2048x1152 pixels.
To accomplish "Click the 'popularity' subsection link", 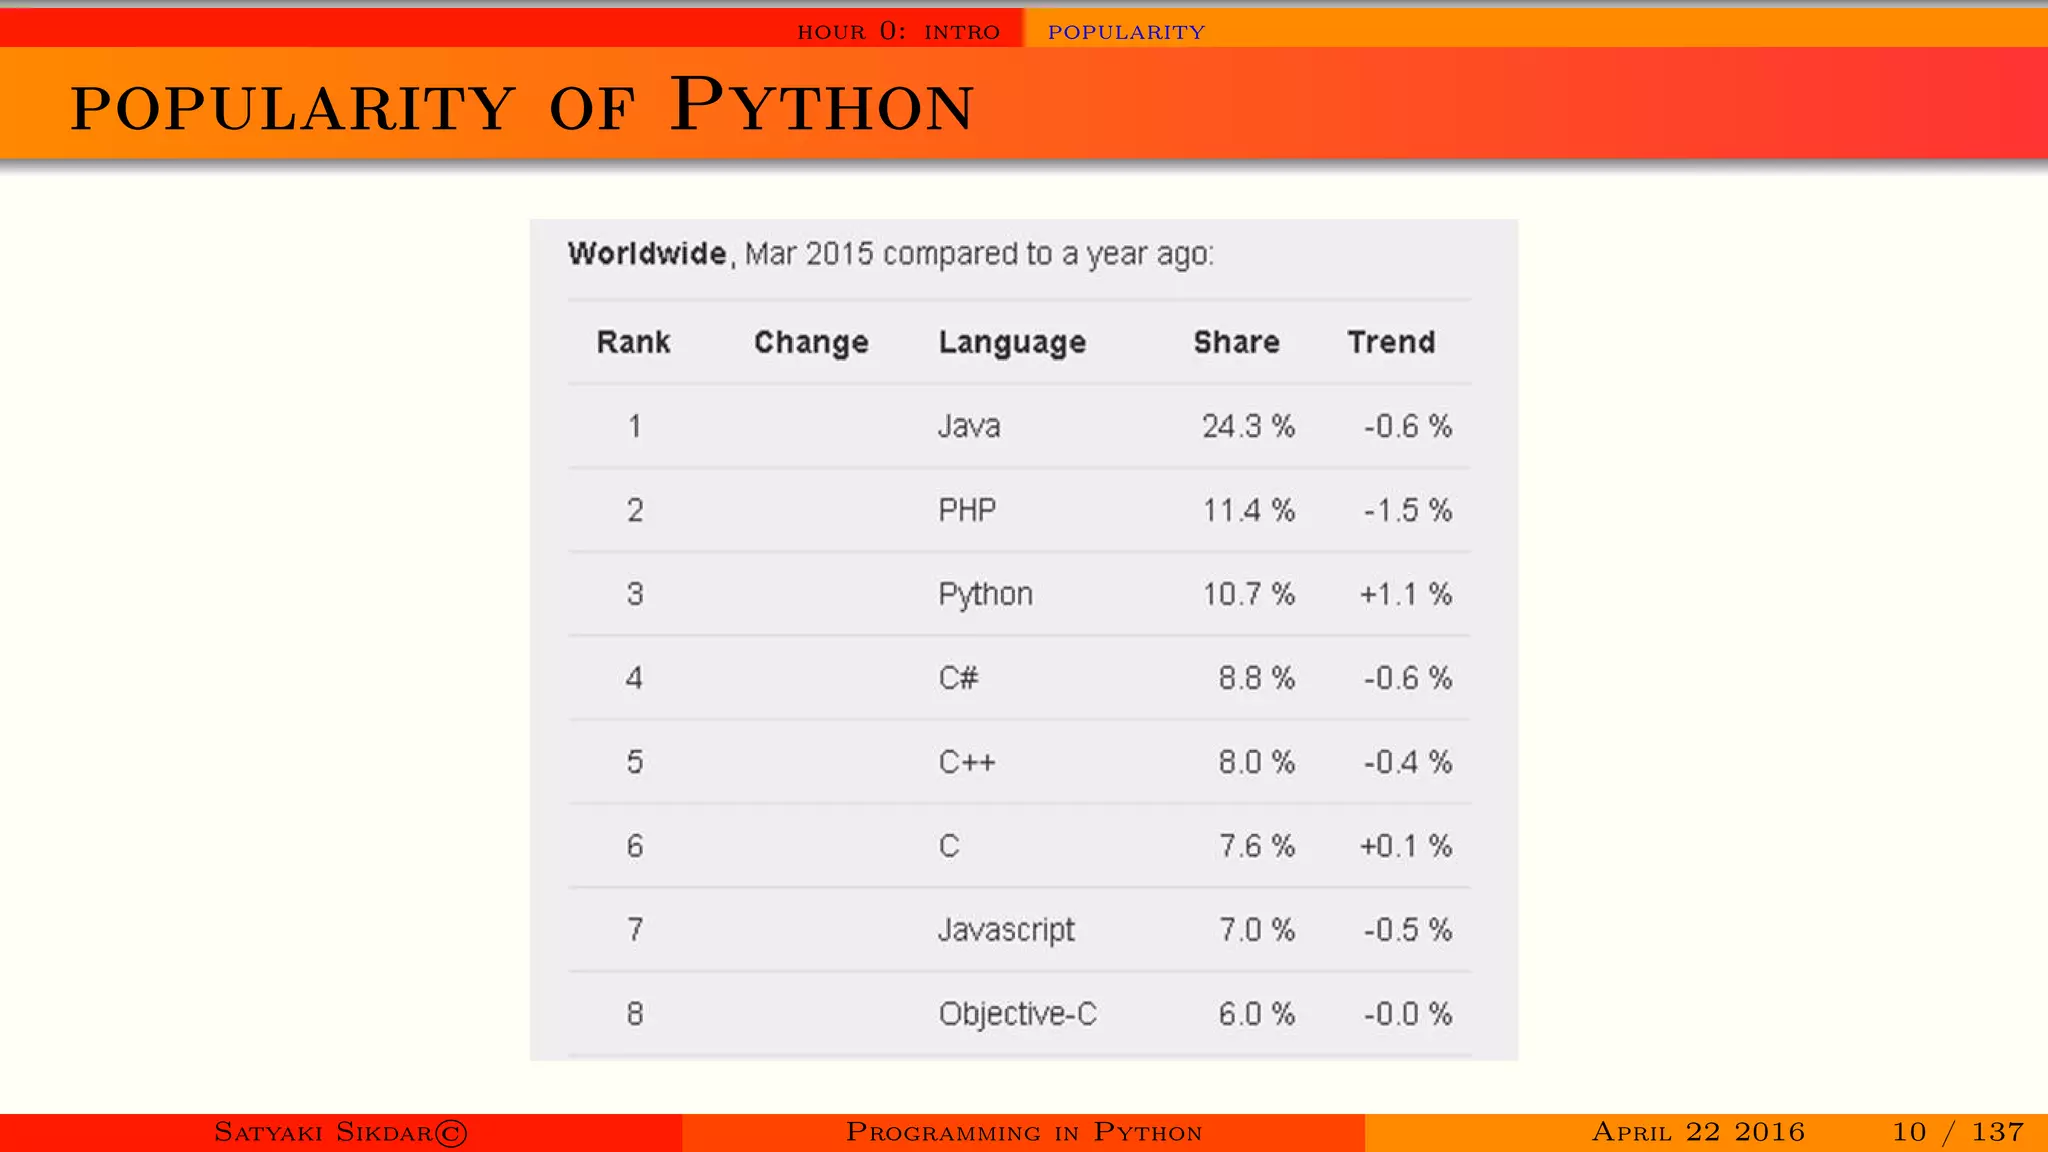I will click(x=1126, y=32).
